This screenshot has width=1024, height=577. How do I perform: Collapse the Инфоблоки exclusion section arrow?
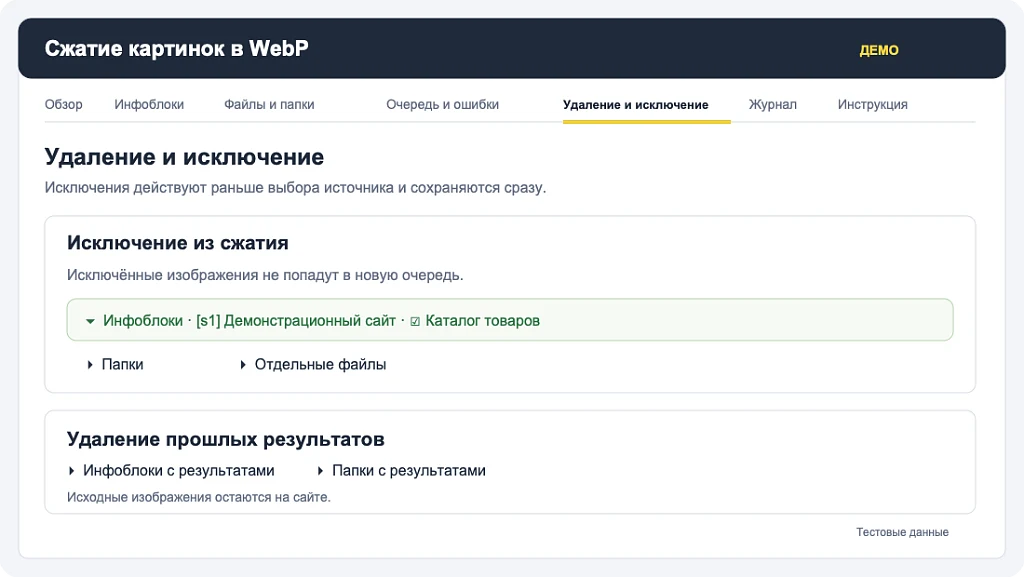pyautogui.click(x=90, y=321)
